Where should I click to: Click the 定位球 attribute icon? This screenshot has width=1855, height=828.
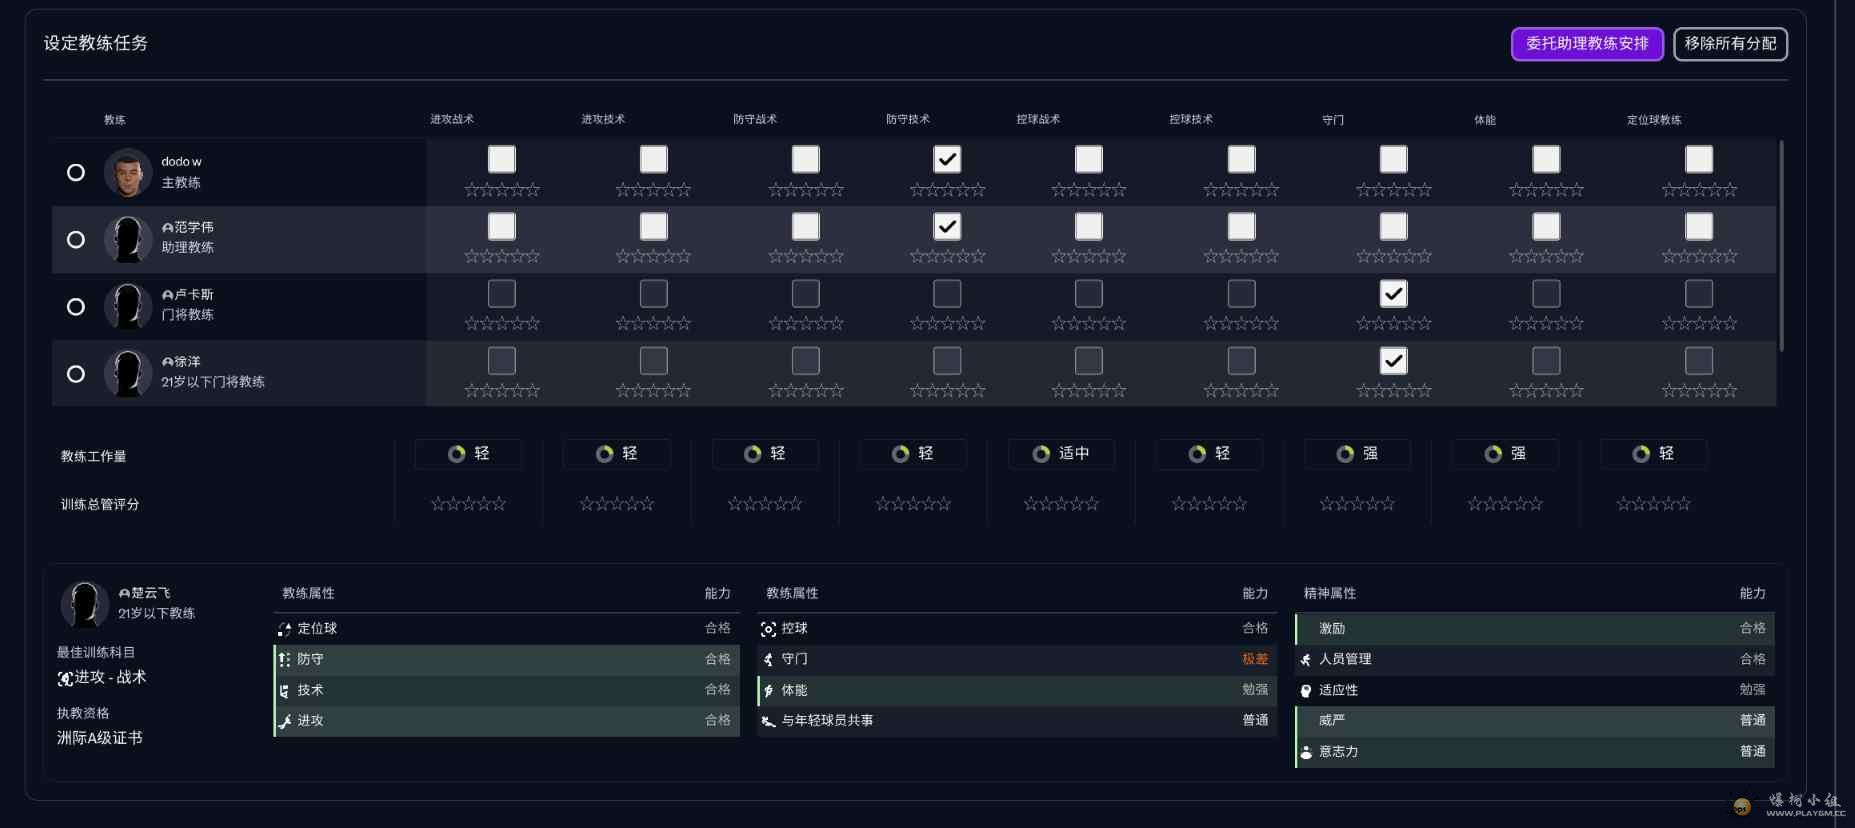pyautogui.click(x=285, y=629)
